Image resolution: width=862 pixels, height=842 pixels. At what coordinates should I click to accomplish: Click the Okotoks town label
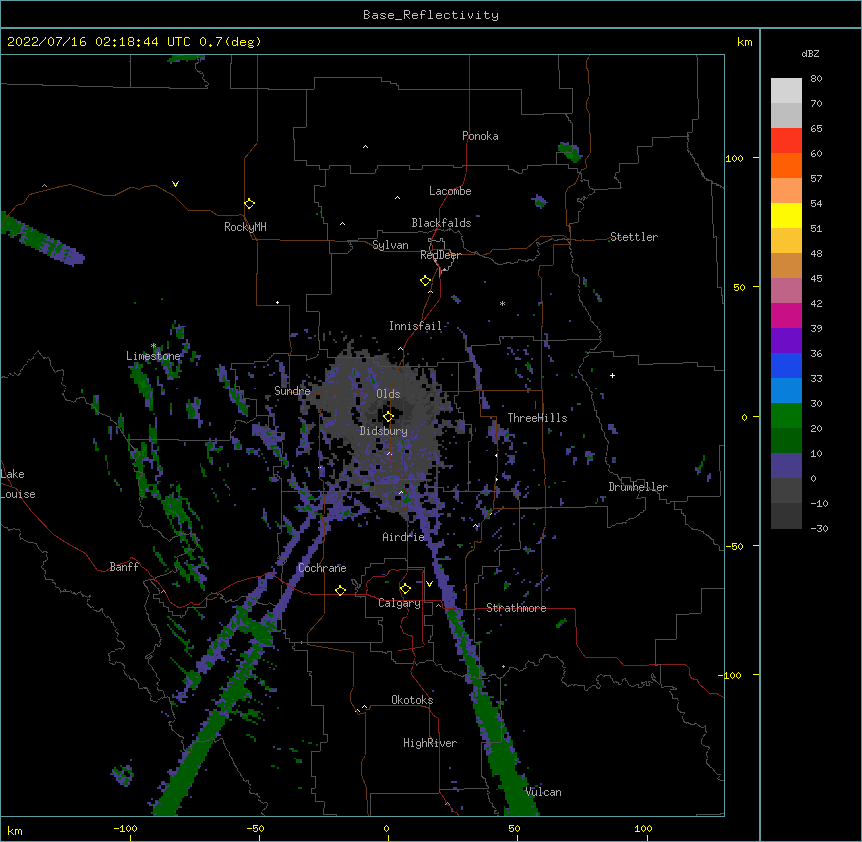coord(412,700)
